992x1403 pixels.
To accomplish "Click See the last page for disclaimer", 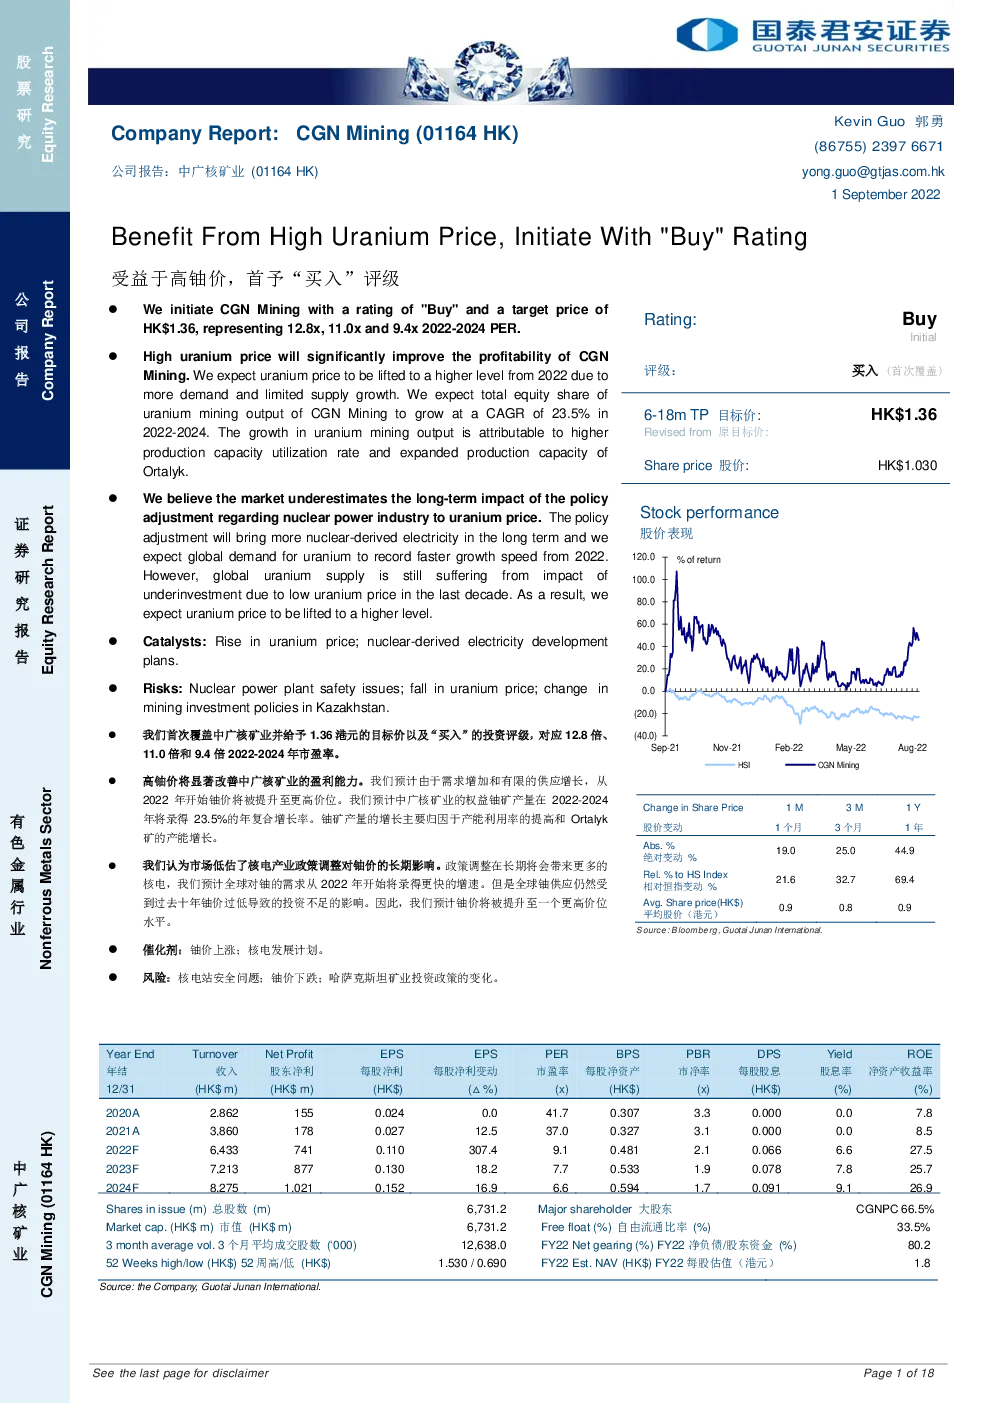I will click(180, 1373).
